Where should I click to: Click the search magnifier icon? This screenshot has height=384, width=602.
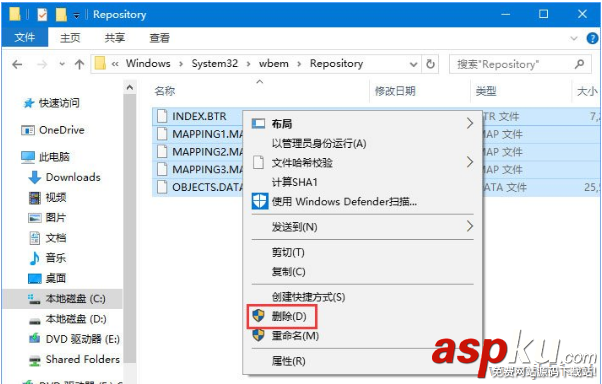(579, 64)
